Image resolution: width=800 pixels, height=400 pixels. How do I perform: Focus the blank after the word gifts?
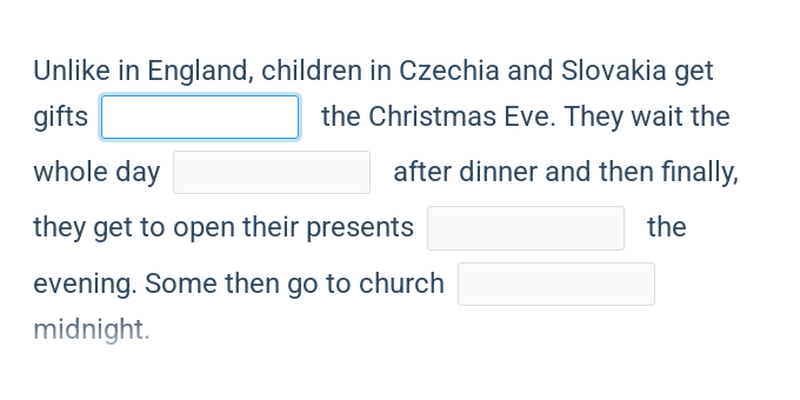click(x=200, y=117)
